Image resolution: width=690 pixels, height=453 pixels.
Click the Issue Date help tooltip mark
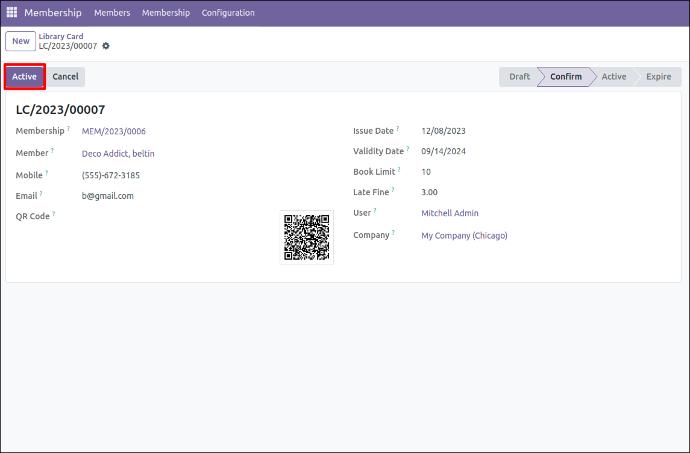coord(397,129)
